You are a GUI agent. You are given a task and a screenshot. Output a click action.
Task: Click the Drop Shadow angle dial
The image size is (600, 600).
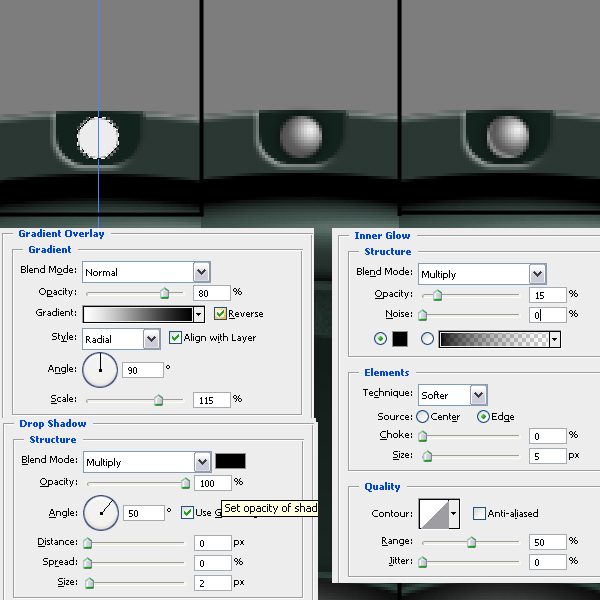pos(101,513)
